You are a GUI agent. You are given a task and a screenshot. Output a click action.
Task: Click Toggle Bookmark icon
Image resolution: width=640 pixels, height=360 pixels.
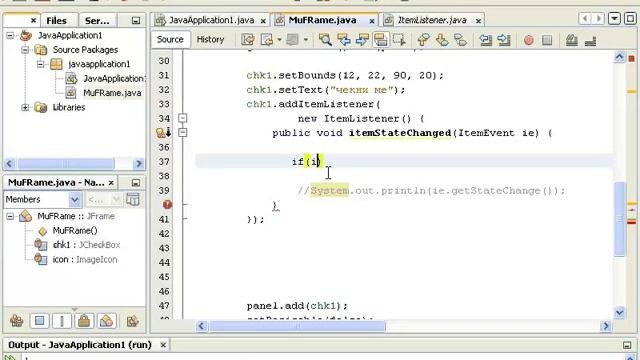click(x=460, y=40)
